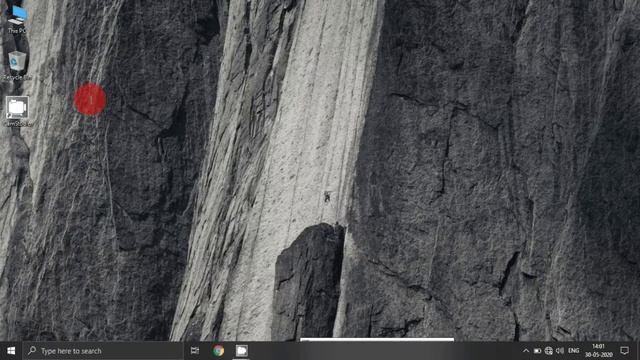Image resolution: width=640 pixels, height=360 pixels.
Task: Select the Recycle Bin desktop icon
Action: 17,64
